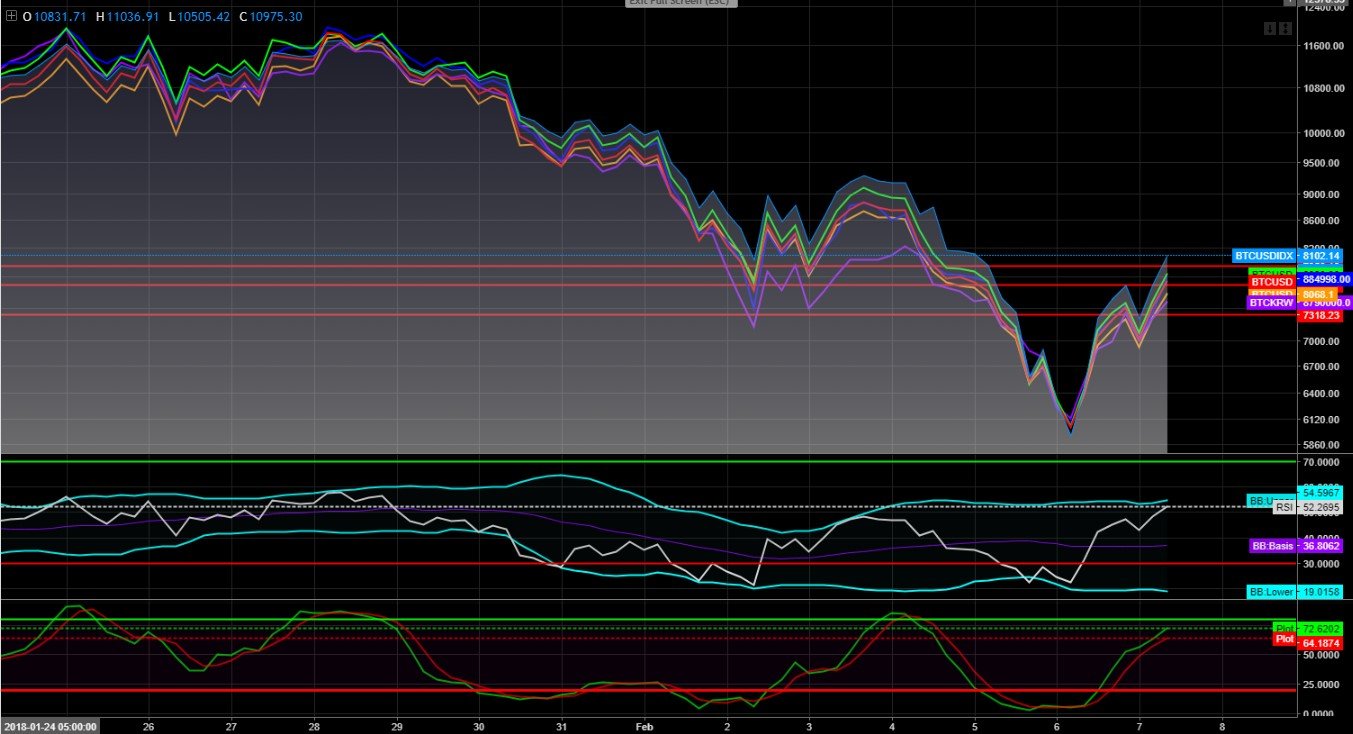Image resolution: width=1353 pixels, height=734 pixels.
Task: Click the BTCUSDIDX price label
Action: tap(1263, 256)
